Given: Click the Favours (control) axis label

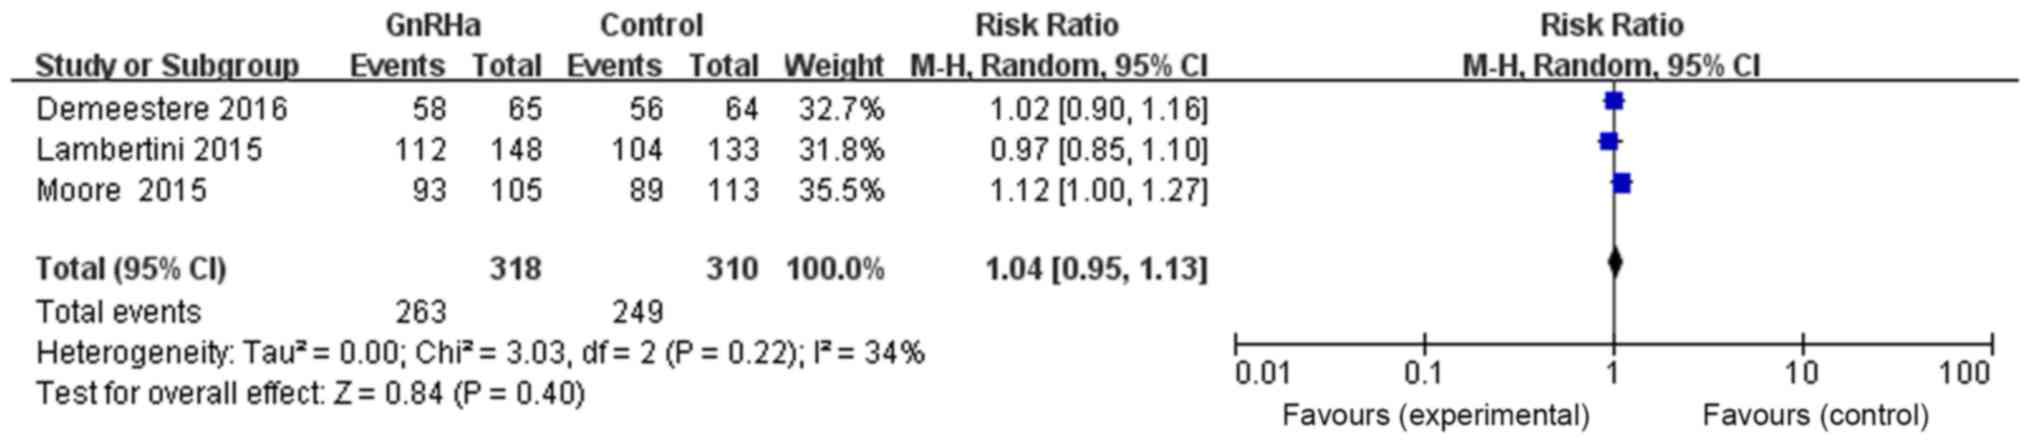Looking at the screenshot, I should tap(1815, 415).
